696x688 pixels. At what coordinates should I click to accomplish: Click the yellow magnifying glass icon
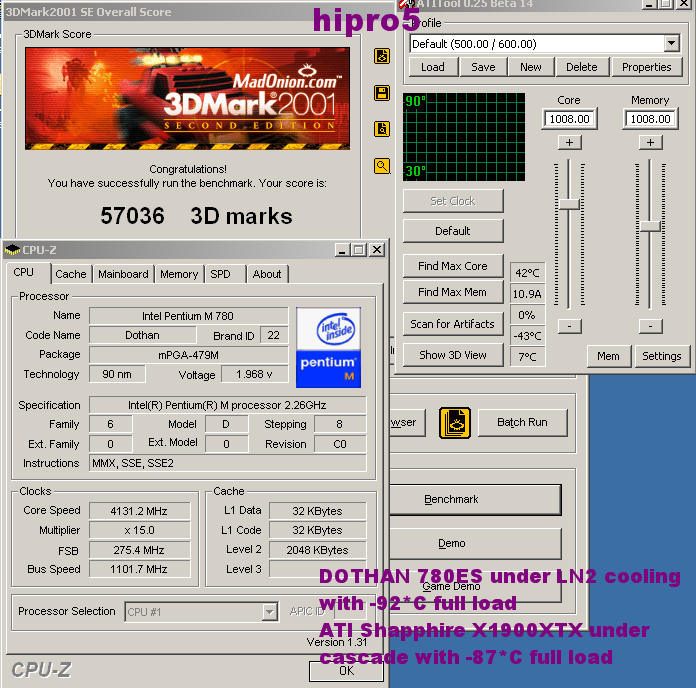pyautogui.click(x=382, y=166)
